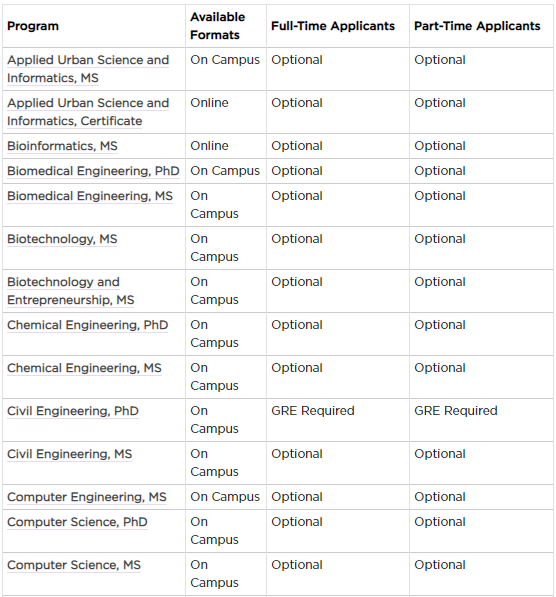This screenshot has height=597, width=556.
Task: Click GRE Required under Part-Time Applicants
Action: pos(456,411)
